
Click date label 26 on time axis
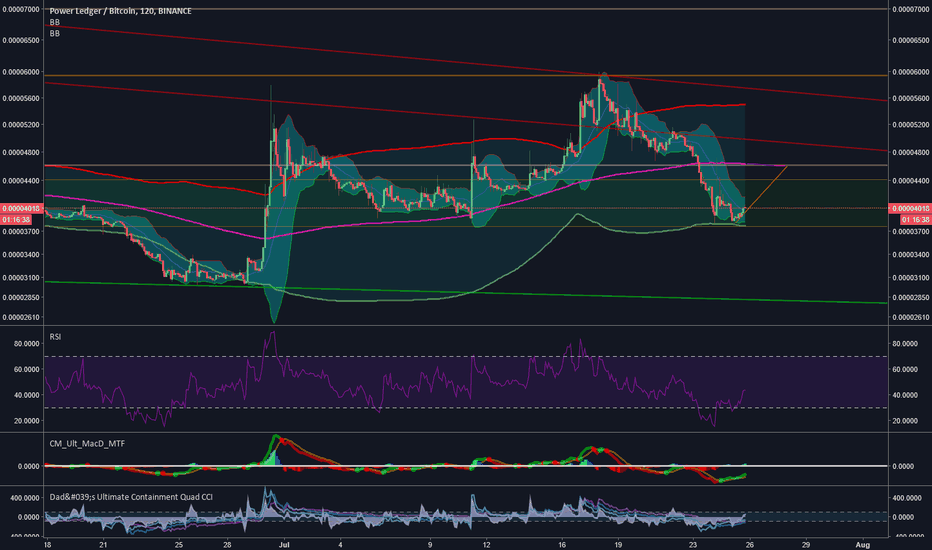click(750, 544)
